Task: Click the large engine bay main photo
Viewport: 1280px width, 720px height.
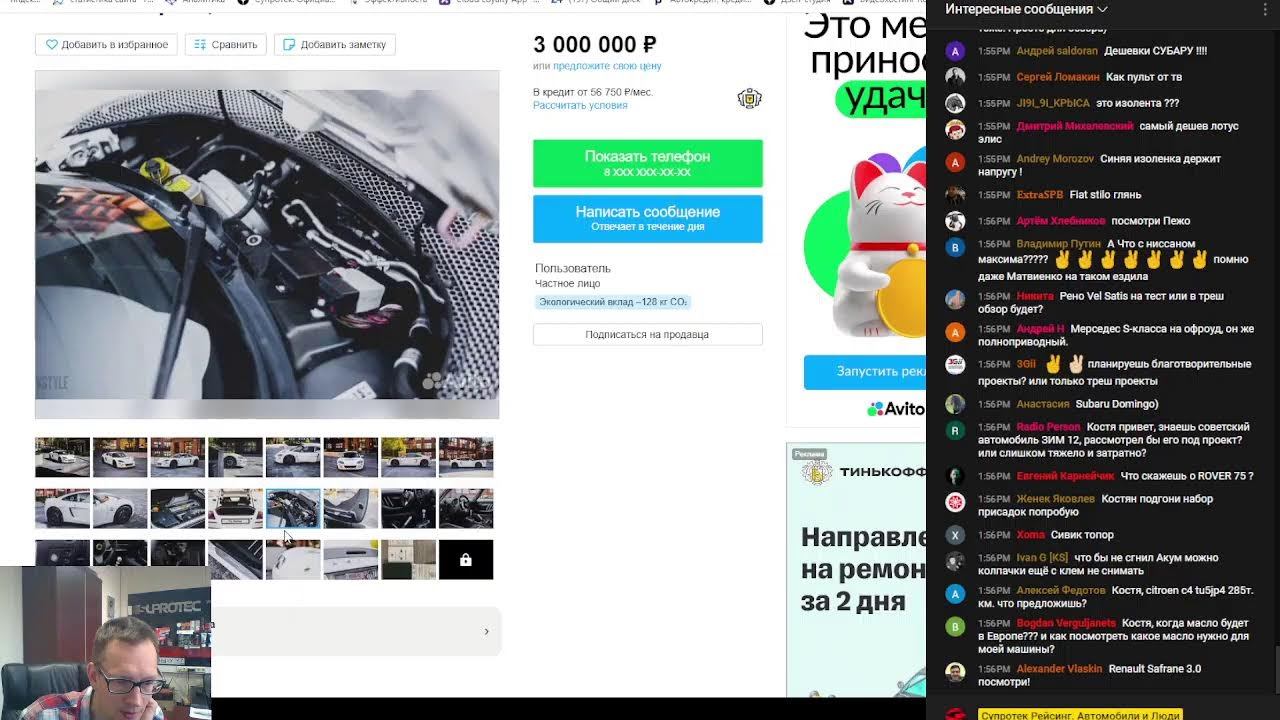Action: click(267, 244)
